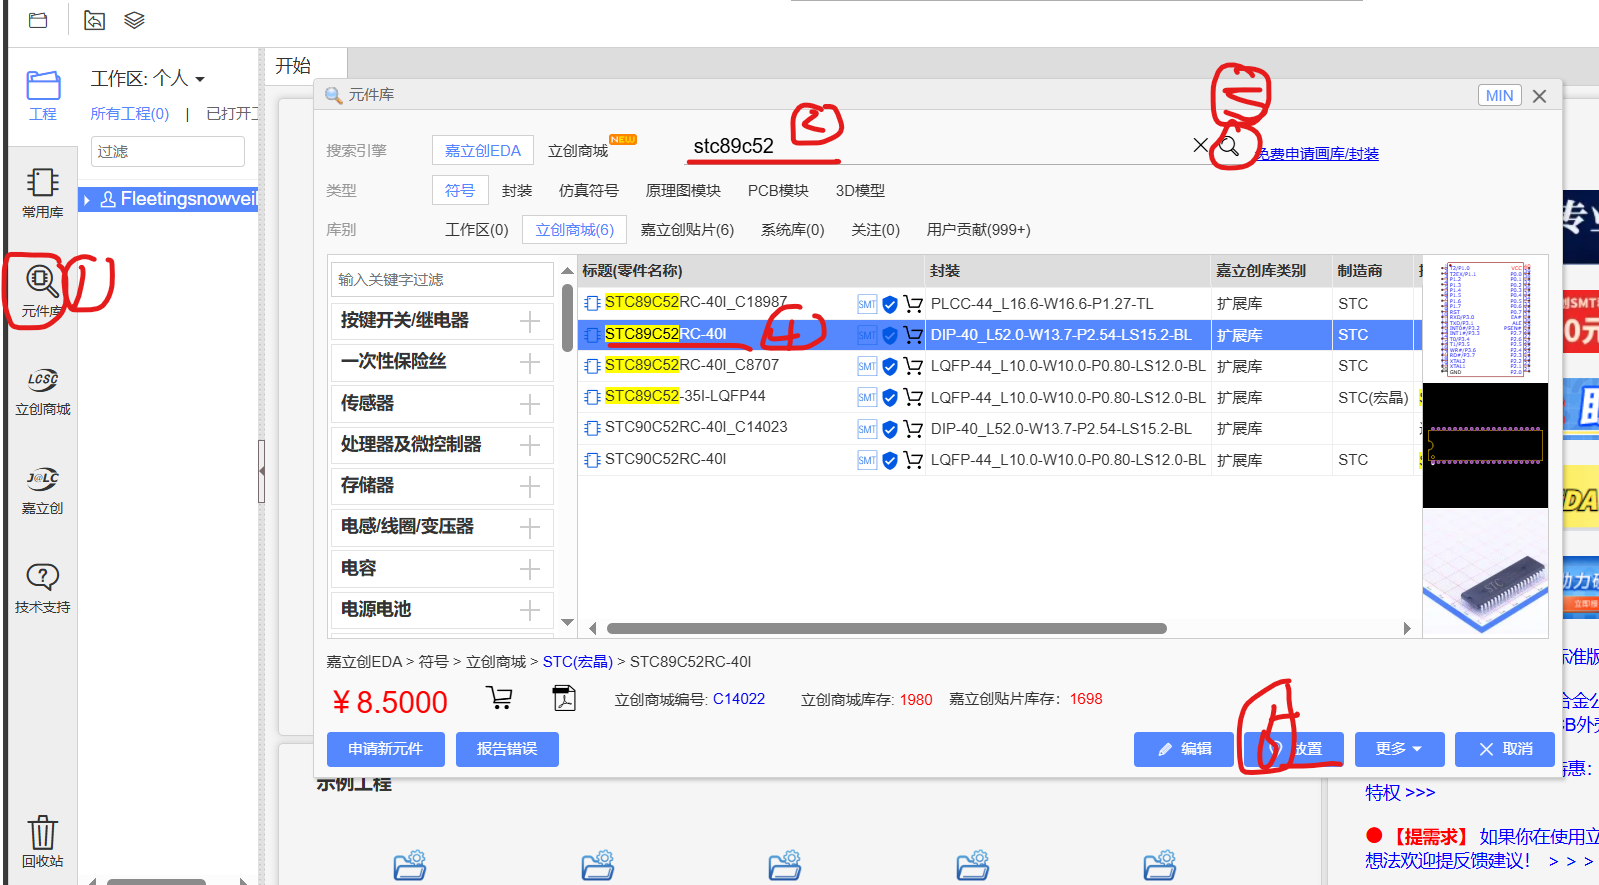Click the category list vertical scrollbar

coord(567,318)
